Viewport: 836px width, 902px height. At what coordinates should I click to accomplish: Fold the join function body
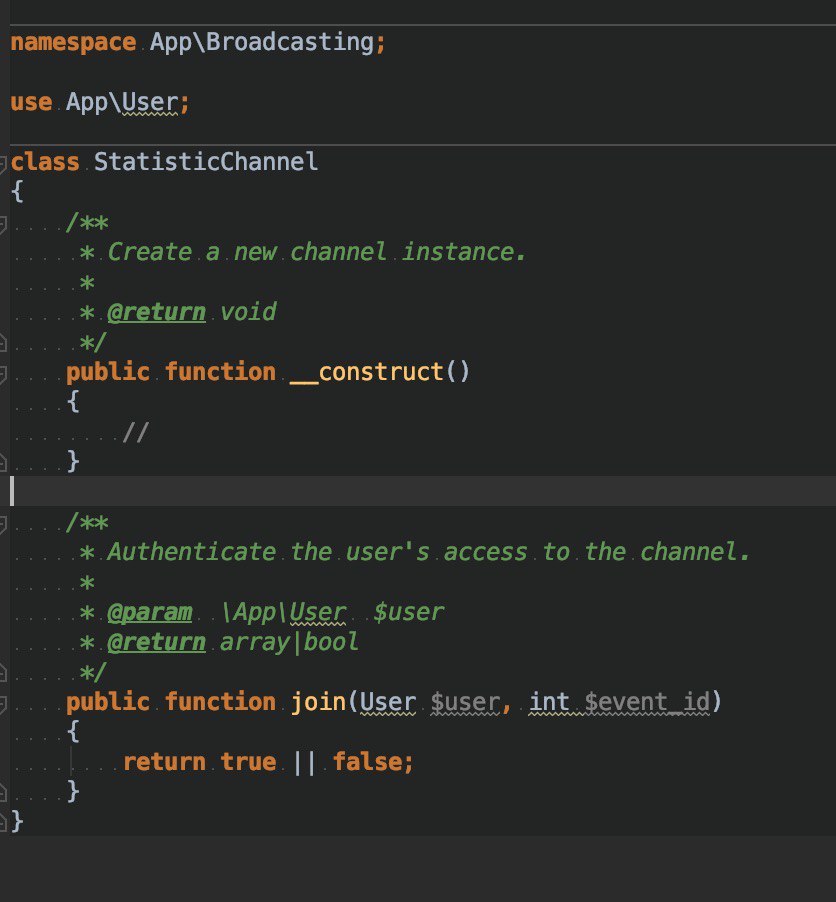tap(2, 704)
